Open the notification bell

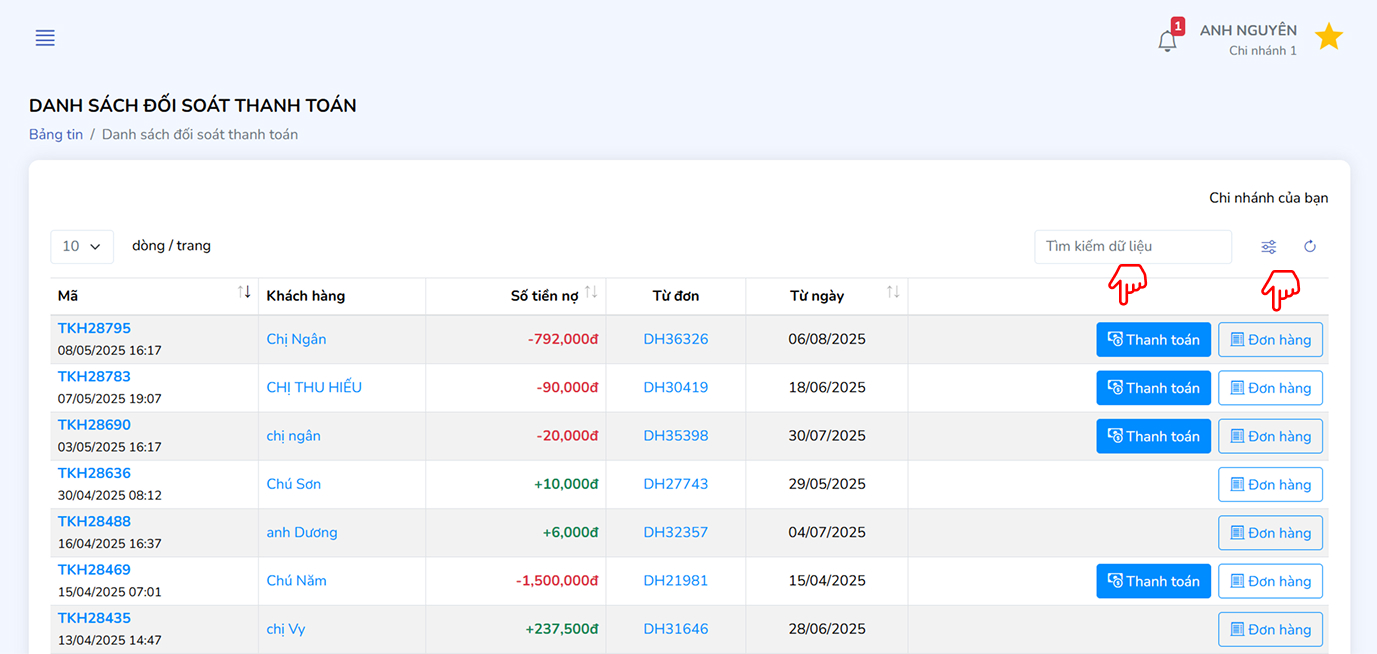(x=1167, y=41)
